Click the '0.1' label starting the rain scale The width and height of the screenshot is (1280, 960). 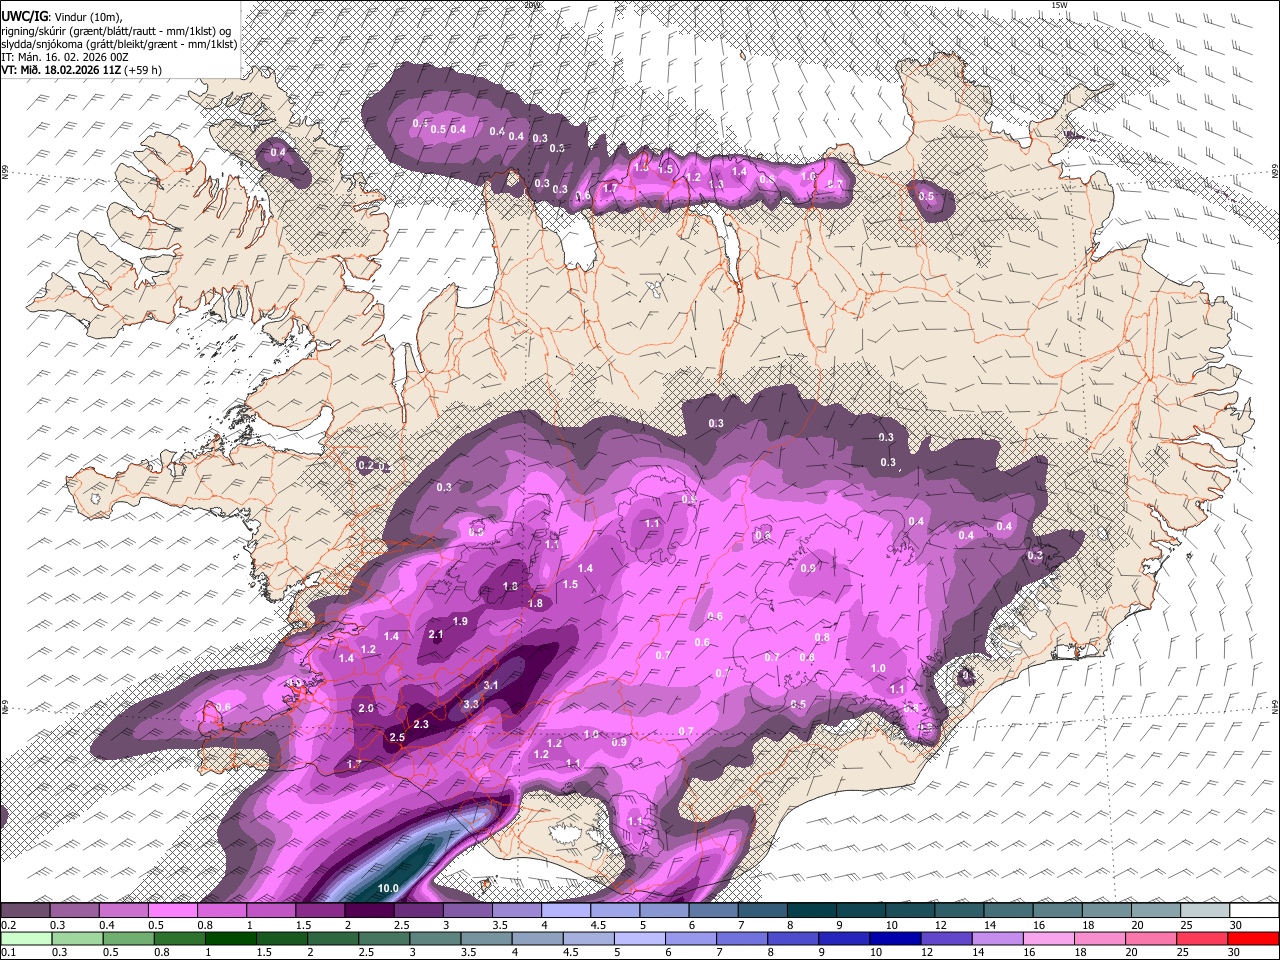[8, 953]
